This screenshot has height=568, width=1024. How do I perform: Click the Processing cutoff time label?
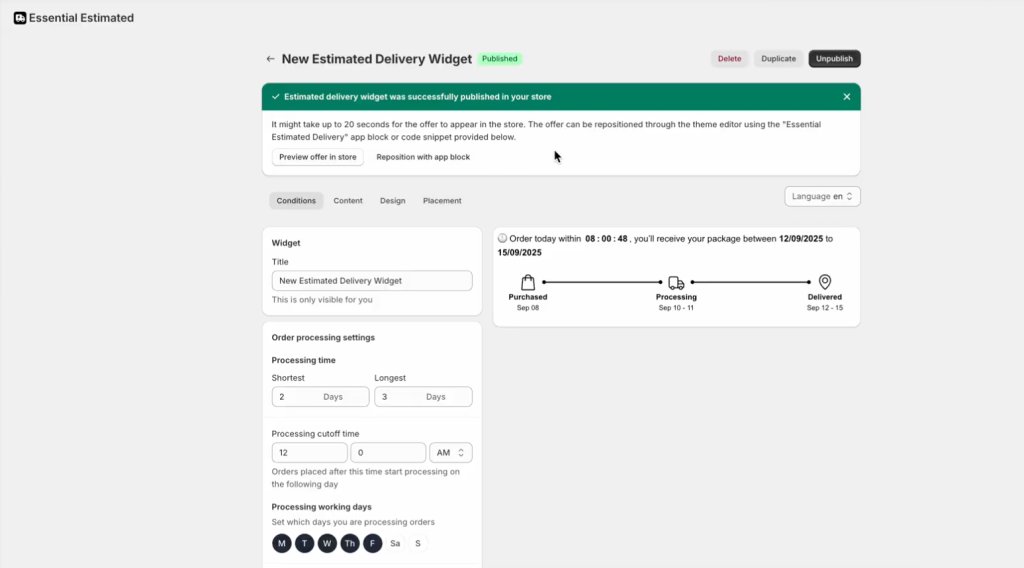pos(315,434)
